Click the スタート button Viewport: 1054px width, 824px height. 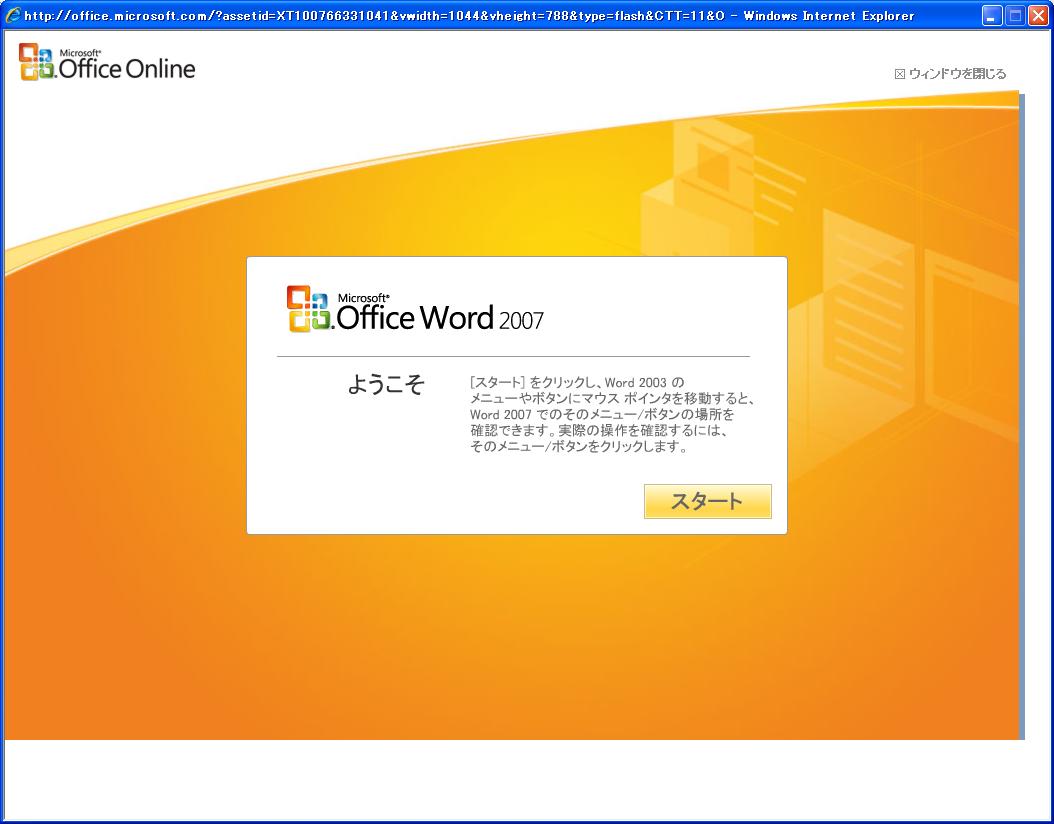point(707,501)
